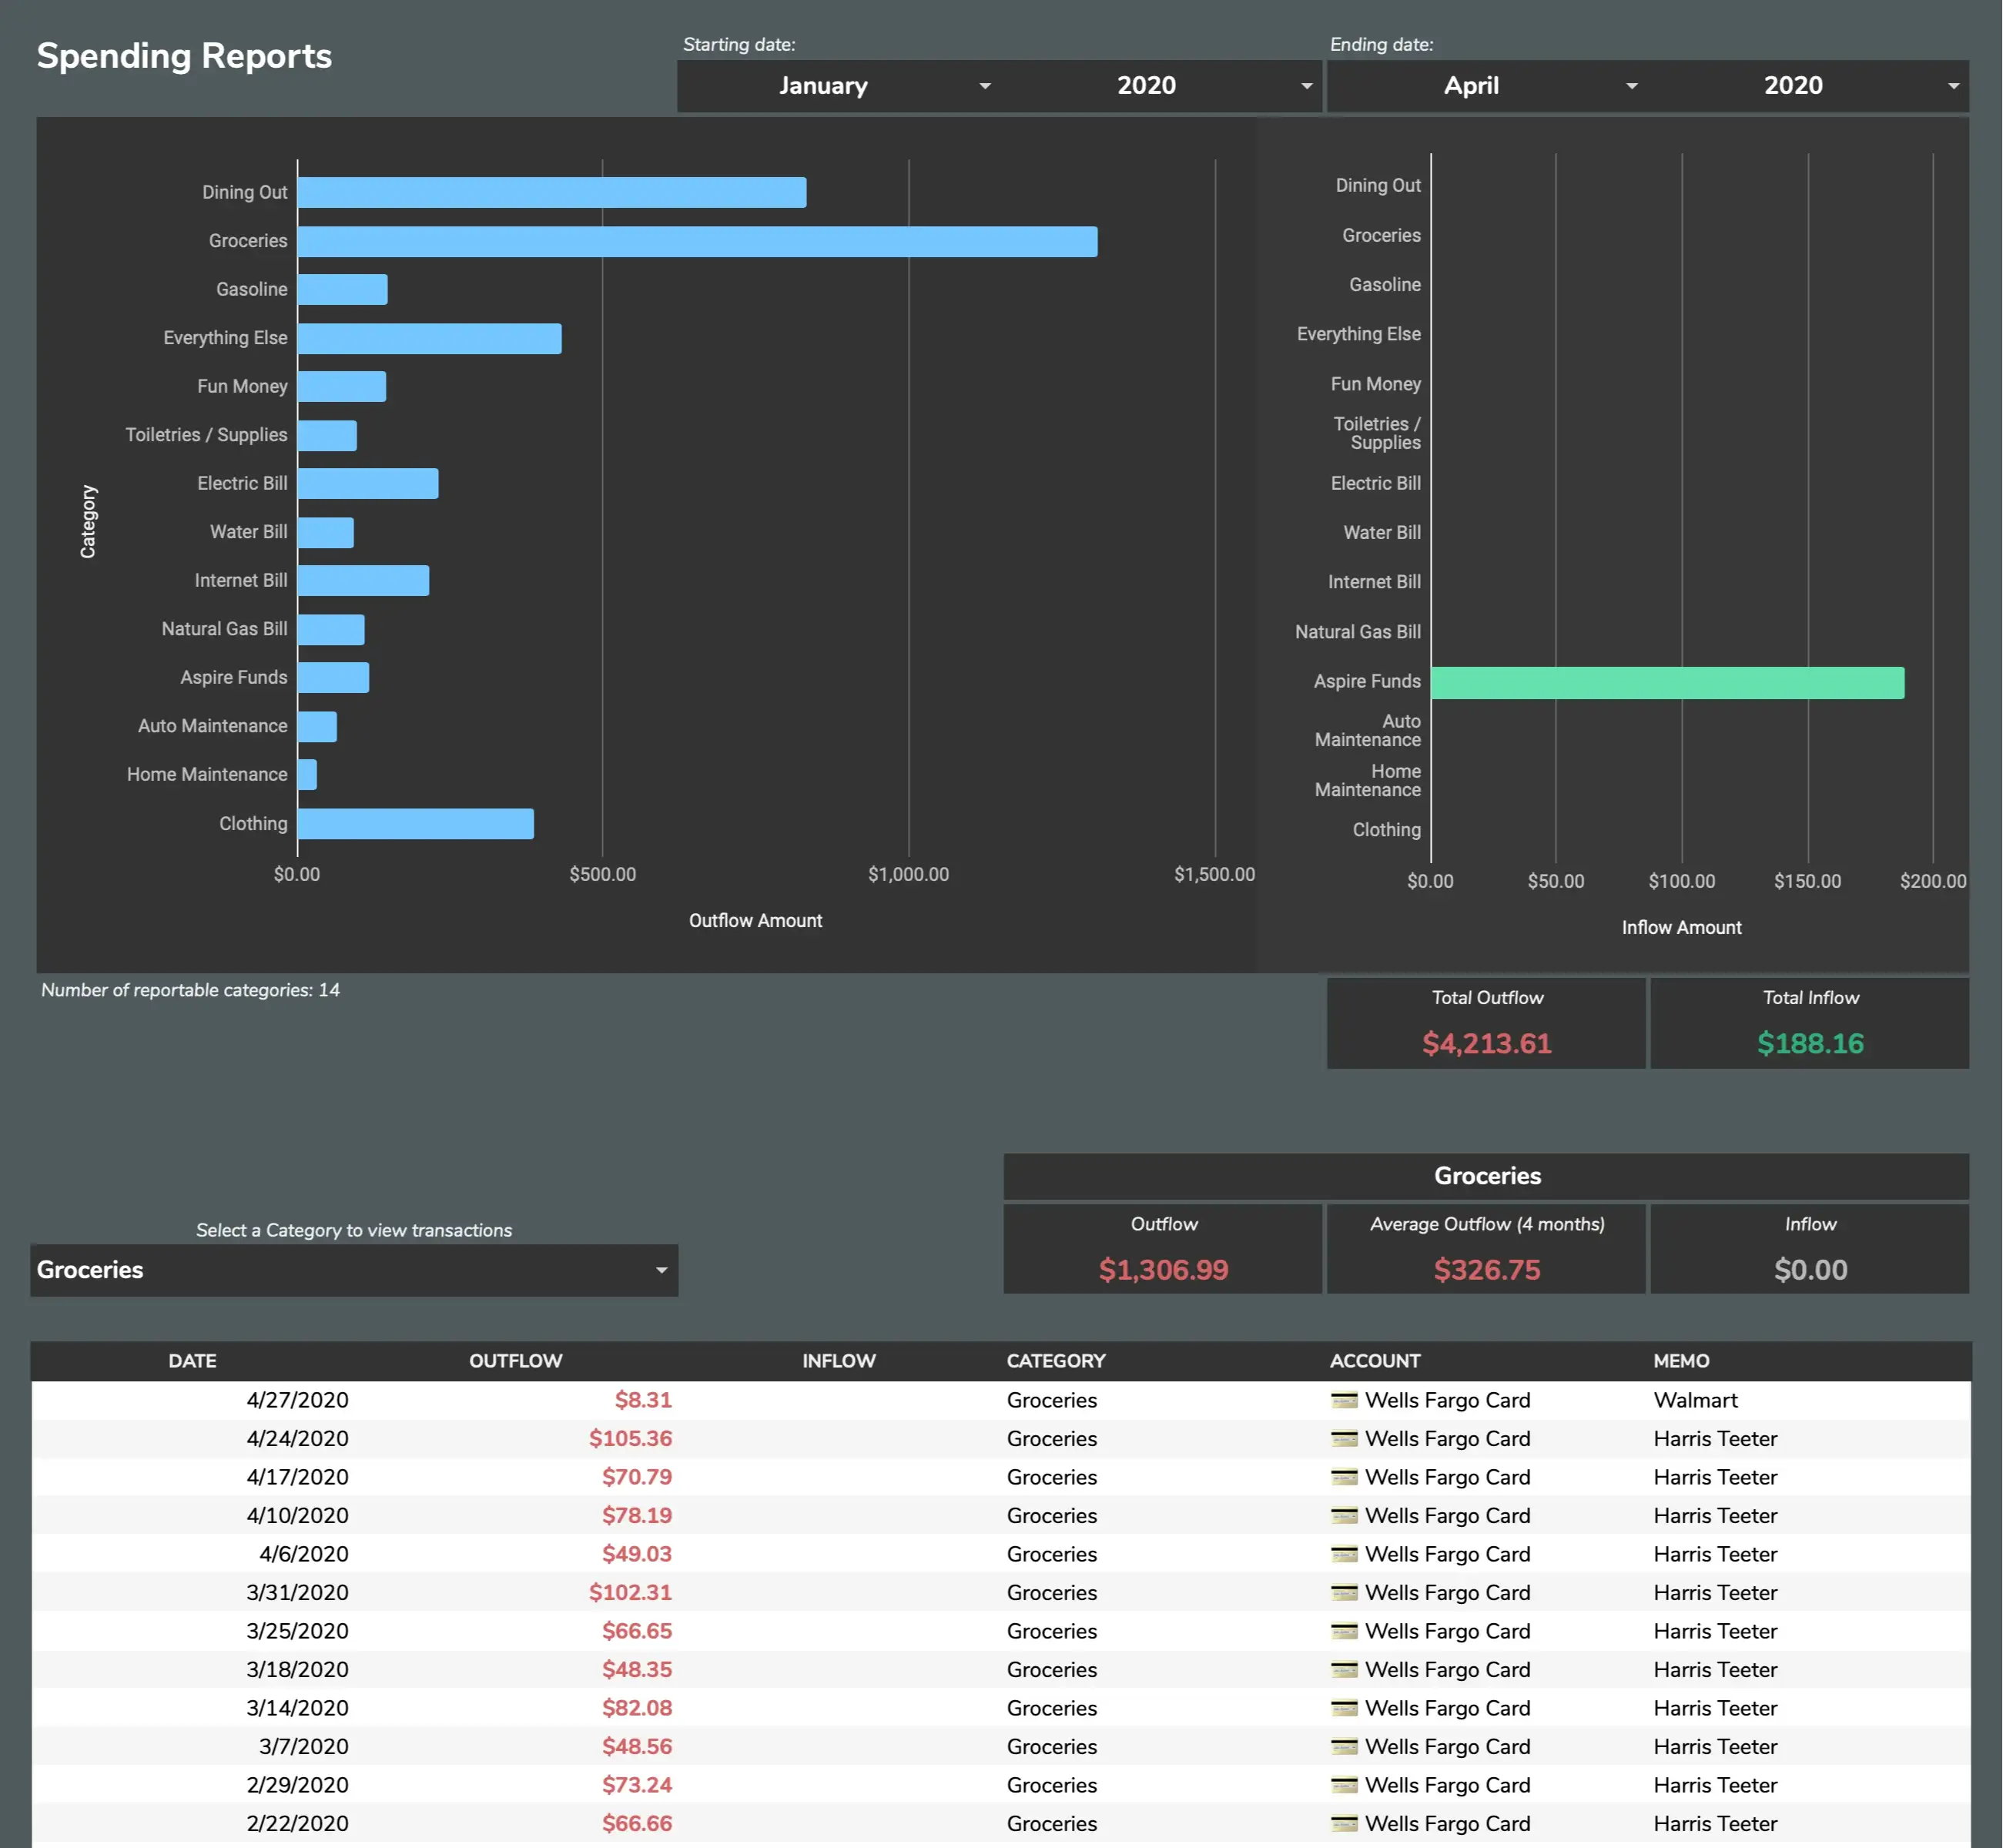The height and width of the screenshot is (1848, 2003).
Task: Click the card icon in the 4/6/2020 row
Action: pos(1344,1554)
